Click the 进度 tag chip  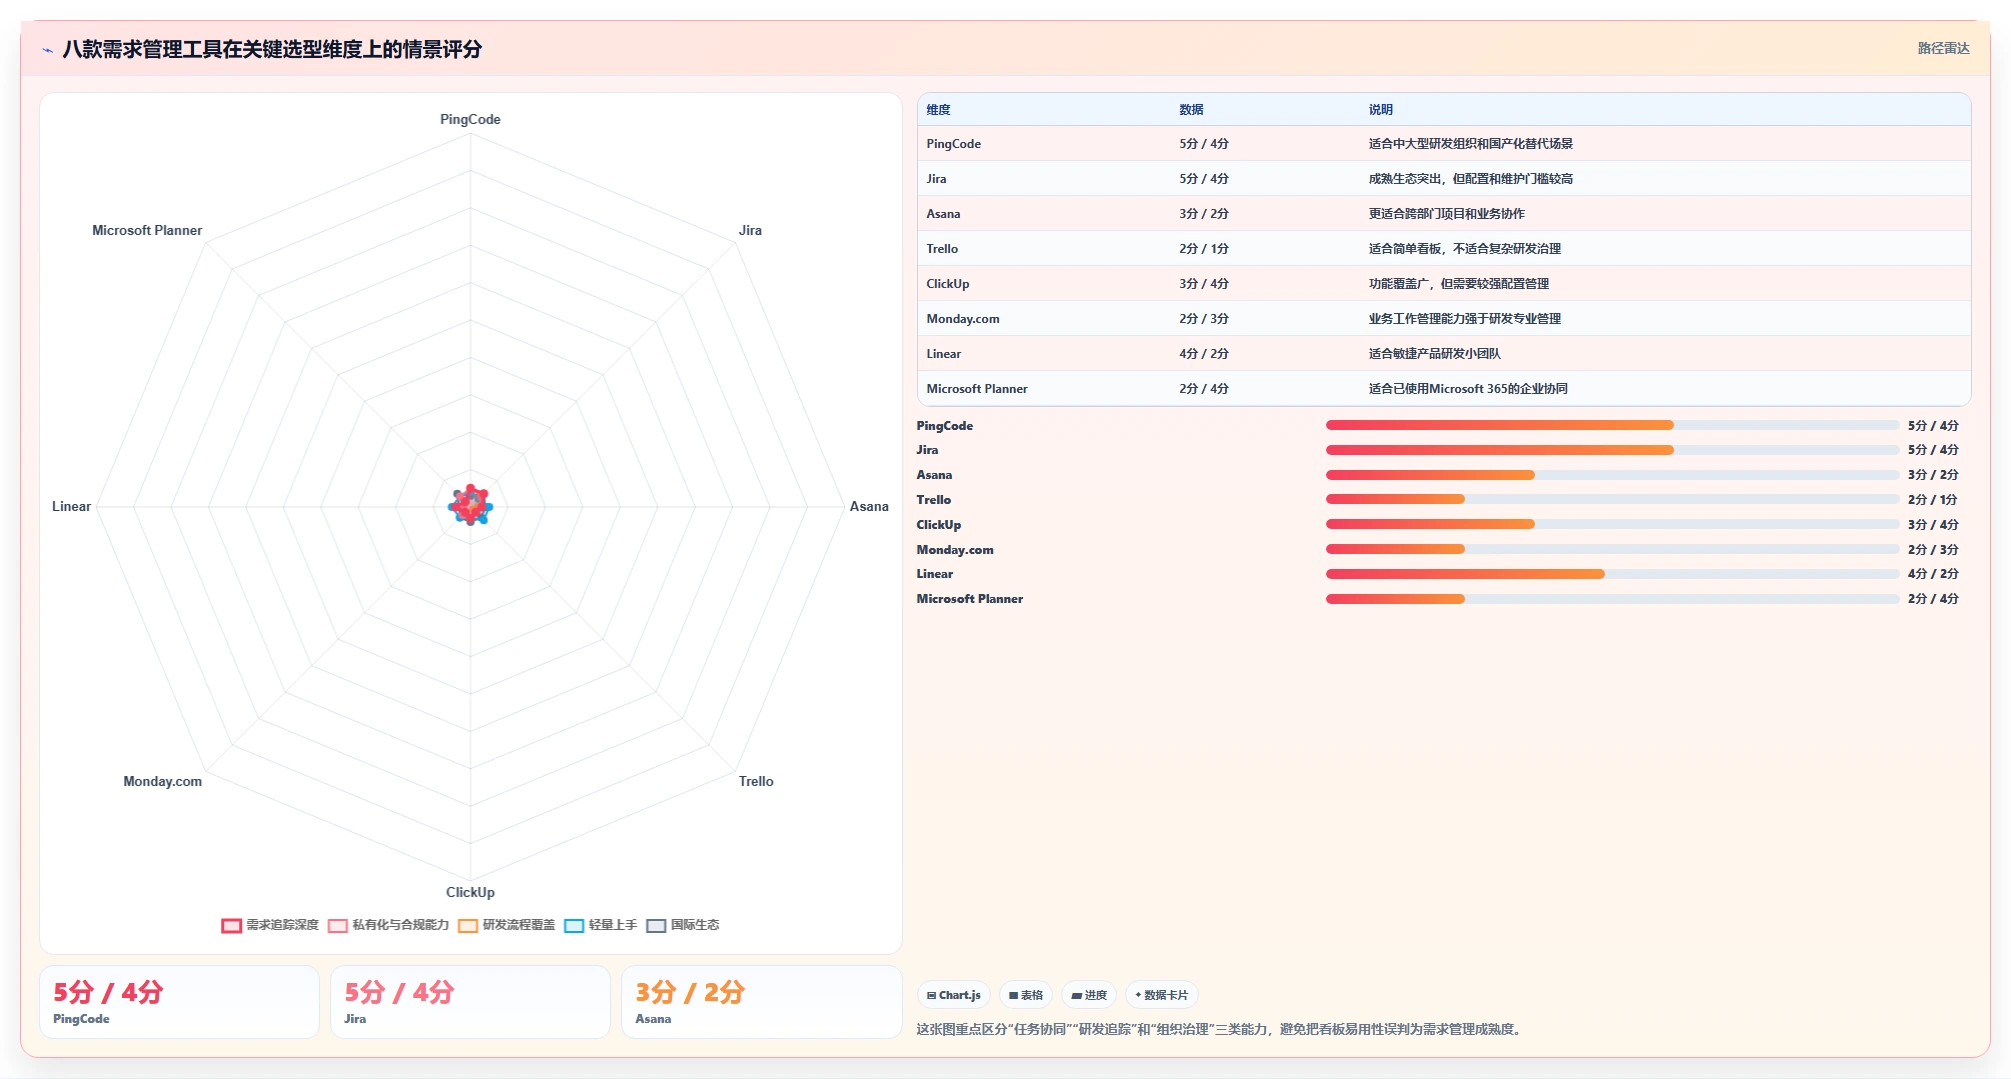(x=1089, y=995)
